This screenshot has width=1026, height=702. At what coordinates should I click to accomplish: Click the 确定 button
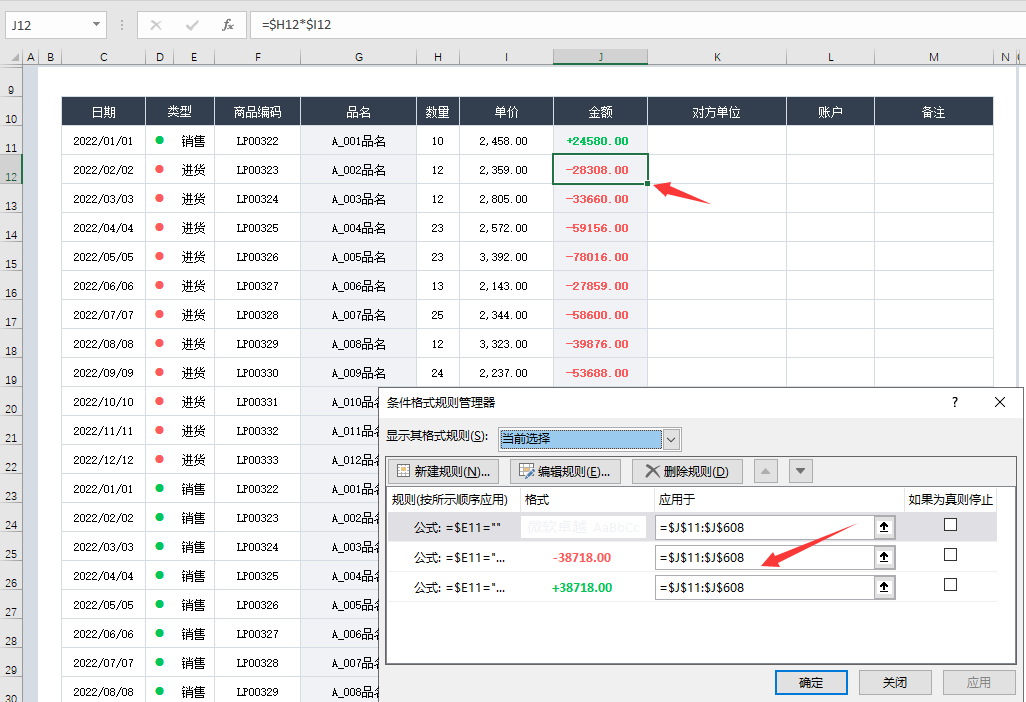pos(811,682)
